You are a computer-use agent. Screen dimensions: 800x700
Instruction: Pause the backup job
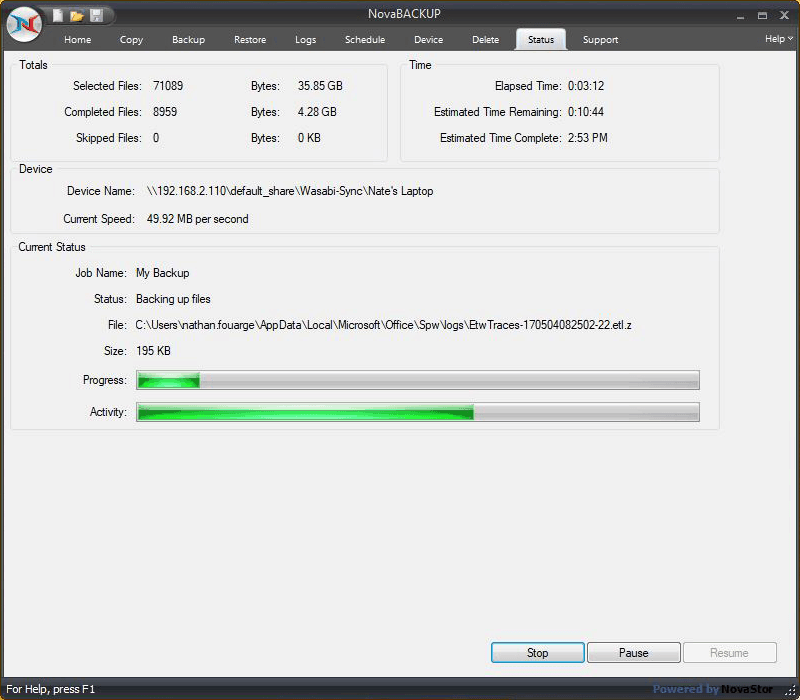pos(634,653)
